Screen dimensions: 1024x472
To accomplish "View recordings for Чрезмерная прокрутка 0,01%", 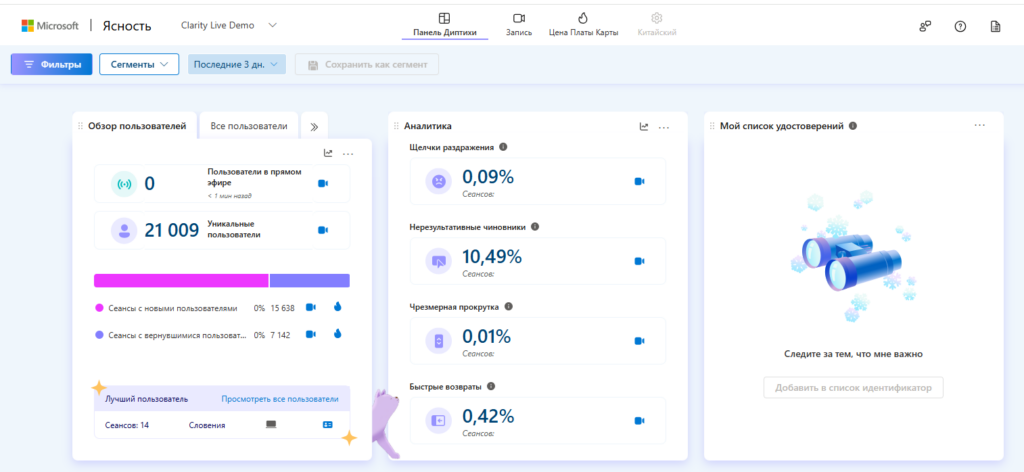I will 639,341.
